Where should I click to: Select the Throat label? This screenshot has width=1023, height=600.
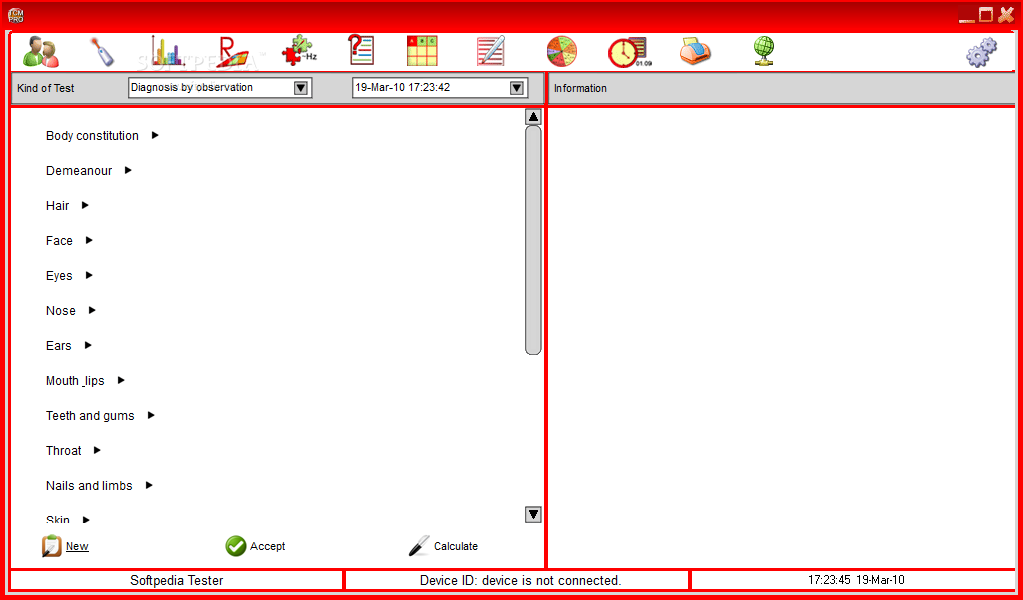(x=63, y=451)
